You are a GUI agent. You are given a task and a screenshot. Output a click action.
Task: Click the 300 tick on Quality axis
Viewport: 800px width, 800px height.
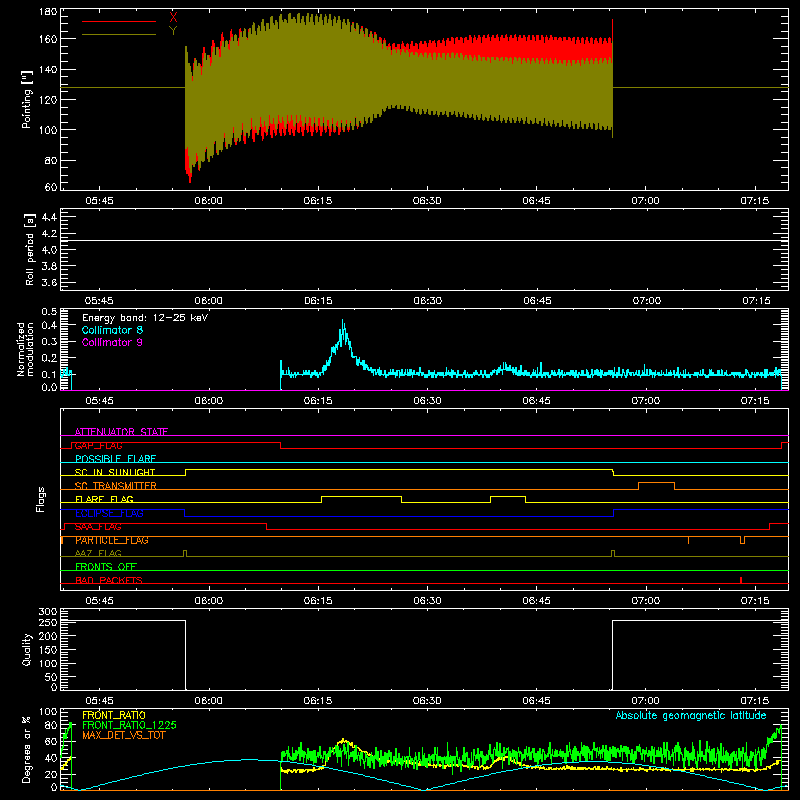[48, 611]
